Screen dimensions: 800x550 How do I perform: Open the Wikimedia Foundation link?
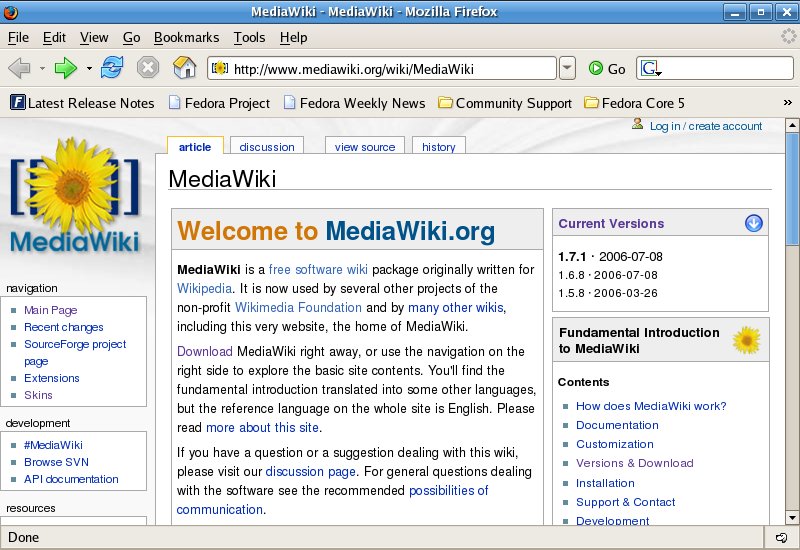298,307
